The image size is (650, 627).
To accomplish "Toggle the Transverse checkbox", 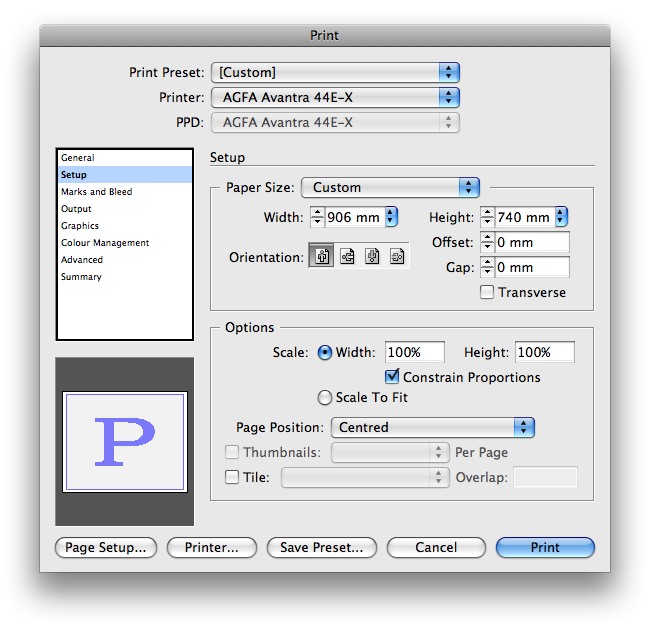I will 487,292.
